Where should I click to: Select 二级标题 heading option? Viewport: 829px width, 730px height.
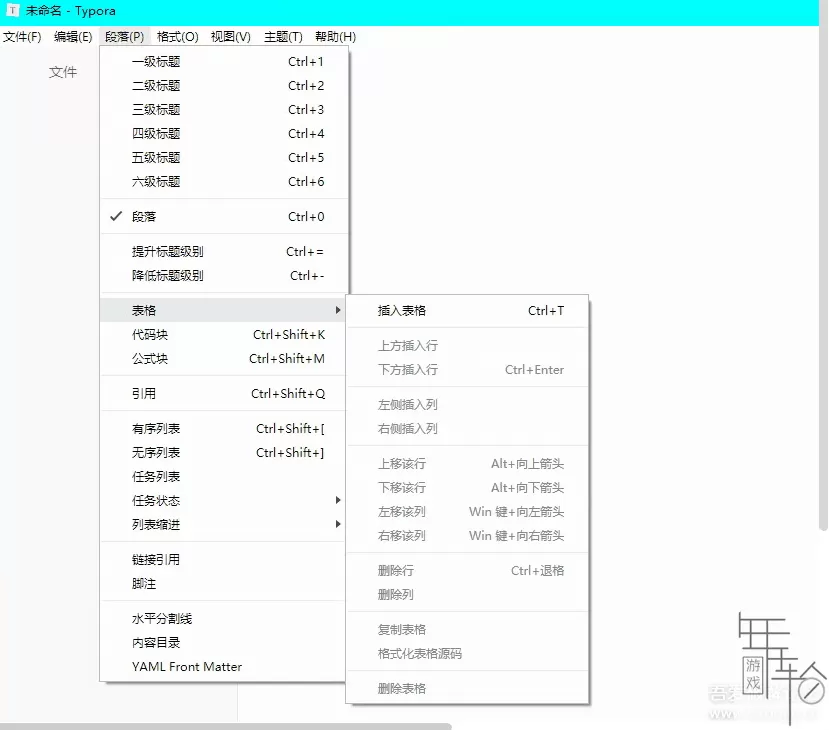coord(224,86)
